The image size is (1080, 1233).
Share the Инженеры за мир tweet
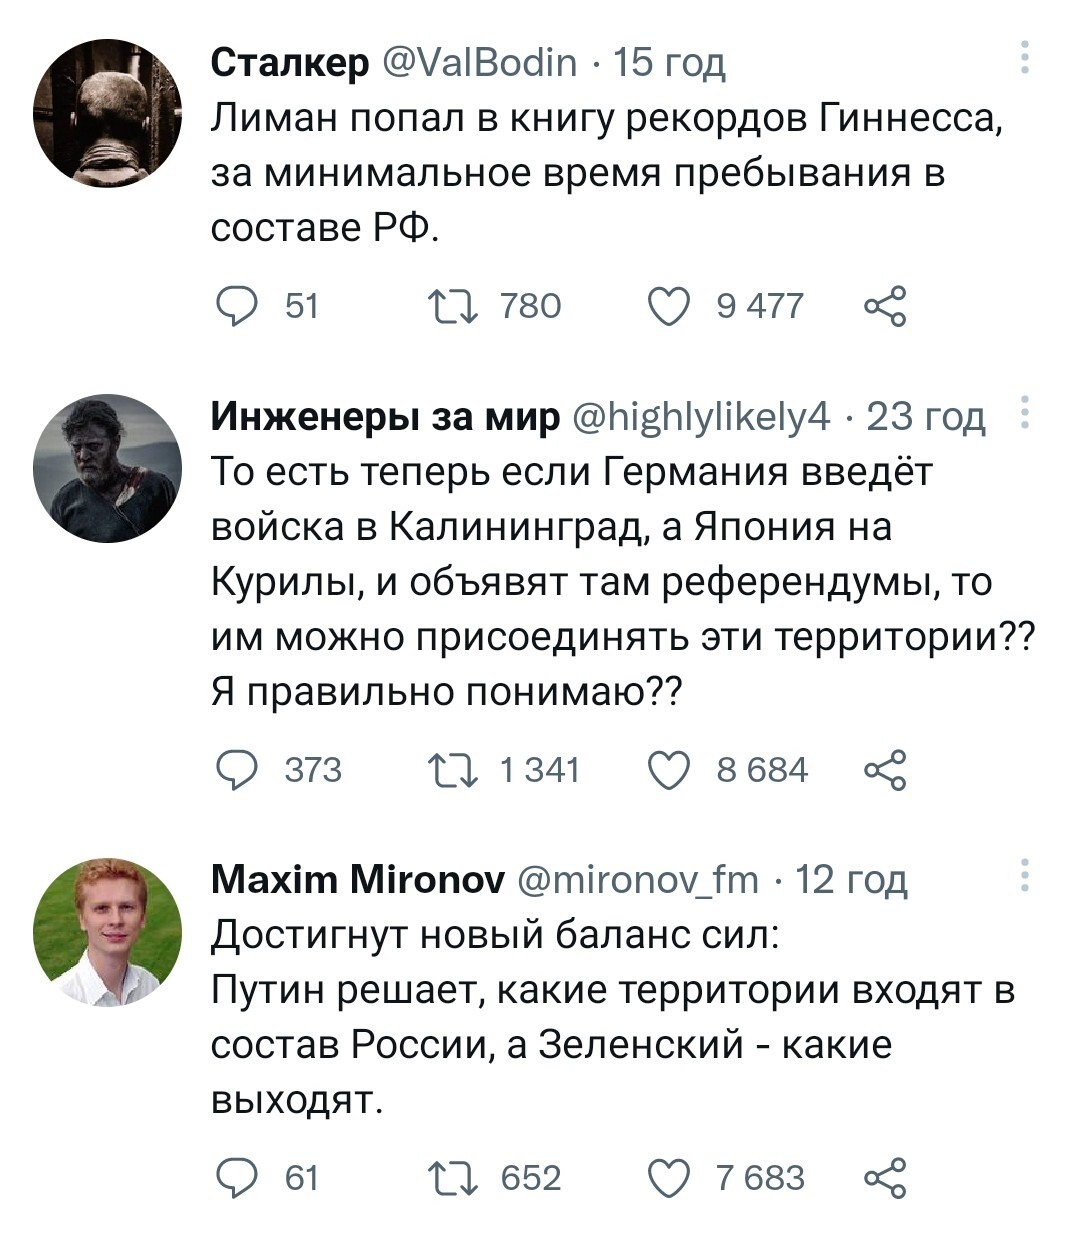tap(885, 770)
